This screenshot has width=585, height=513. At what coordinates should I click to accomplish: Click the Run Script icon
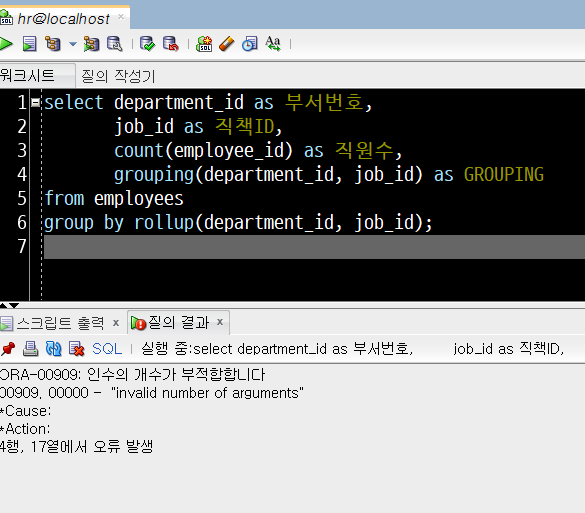pos(29,44)
